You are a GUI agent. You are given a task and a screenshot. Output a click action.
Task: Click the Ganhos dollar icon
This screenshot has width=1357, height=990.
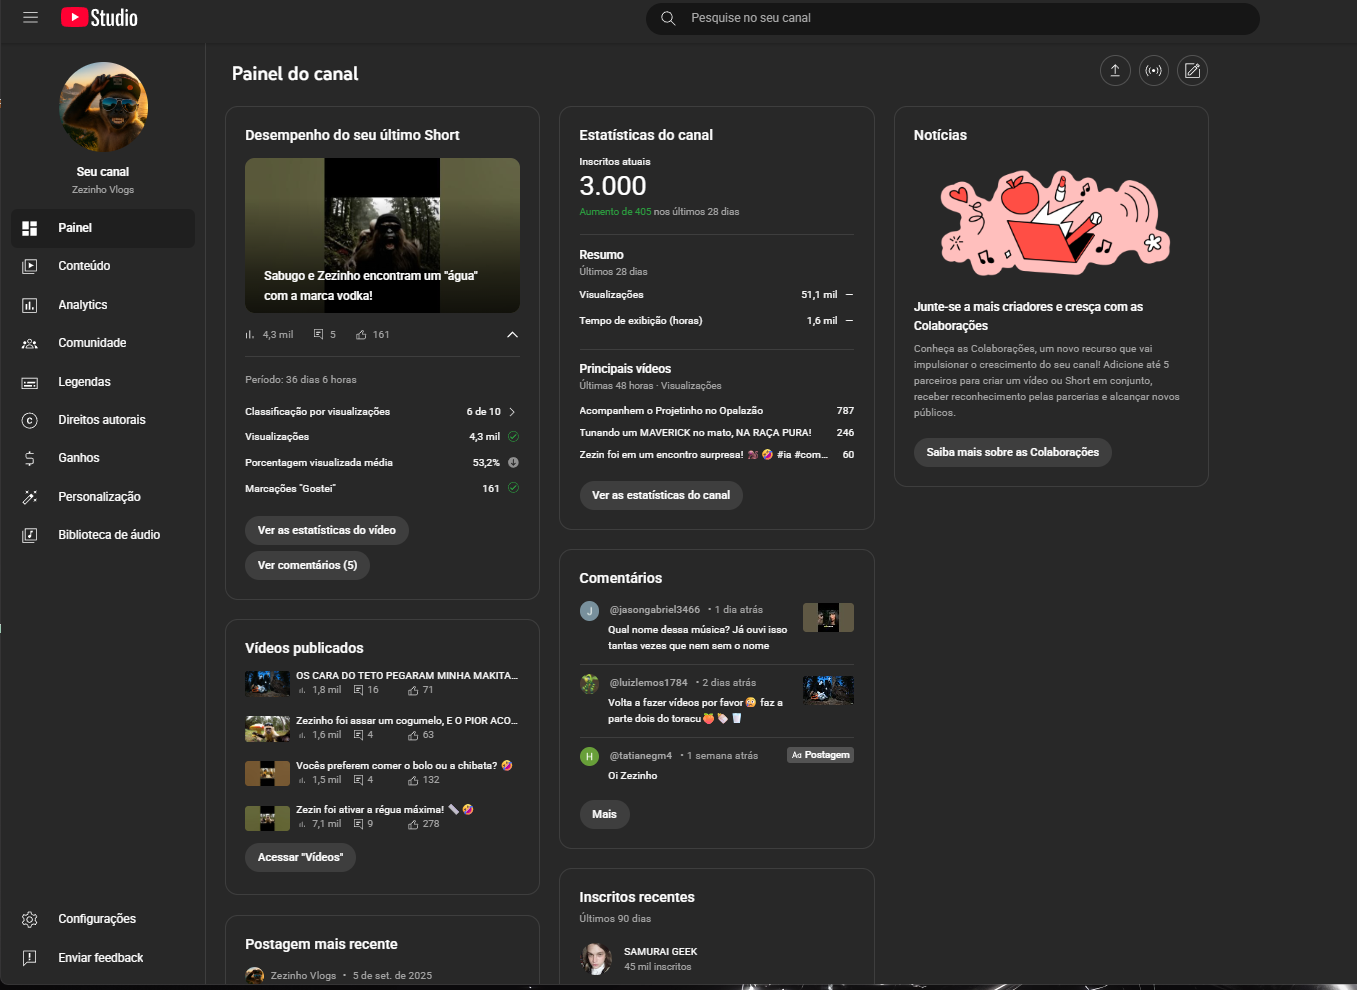[x=30, y=458]
